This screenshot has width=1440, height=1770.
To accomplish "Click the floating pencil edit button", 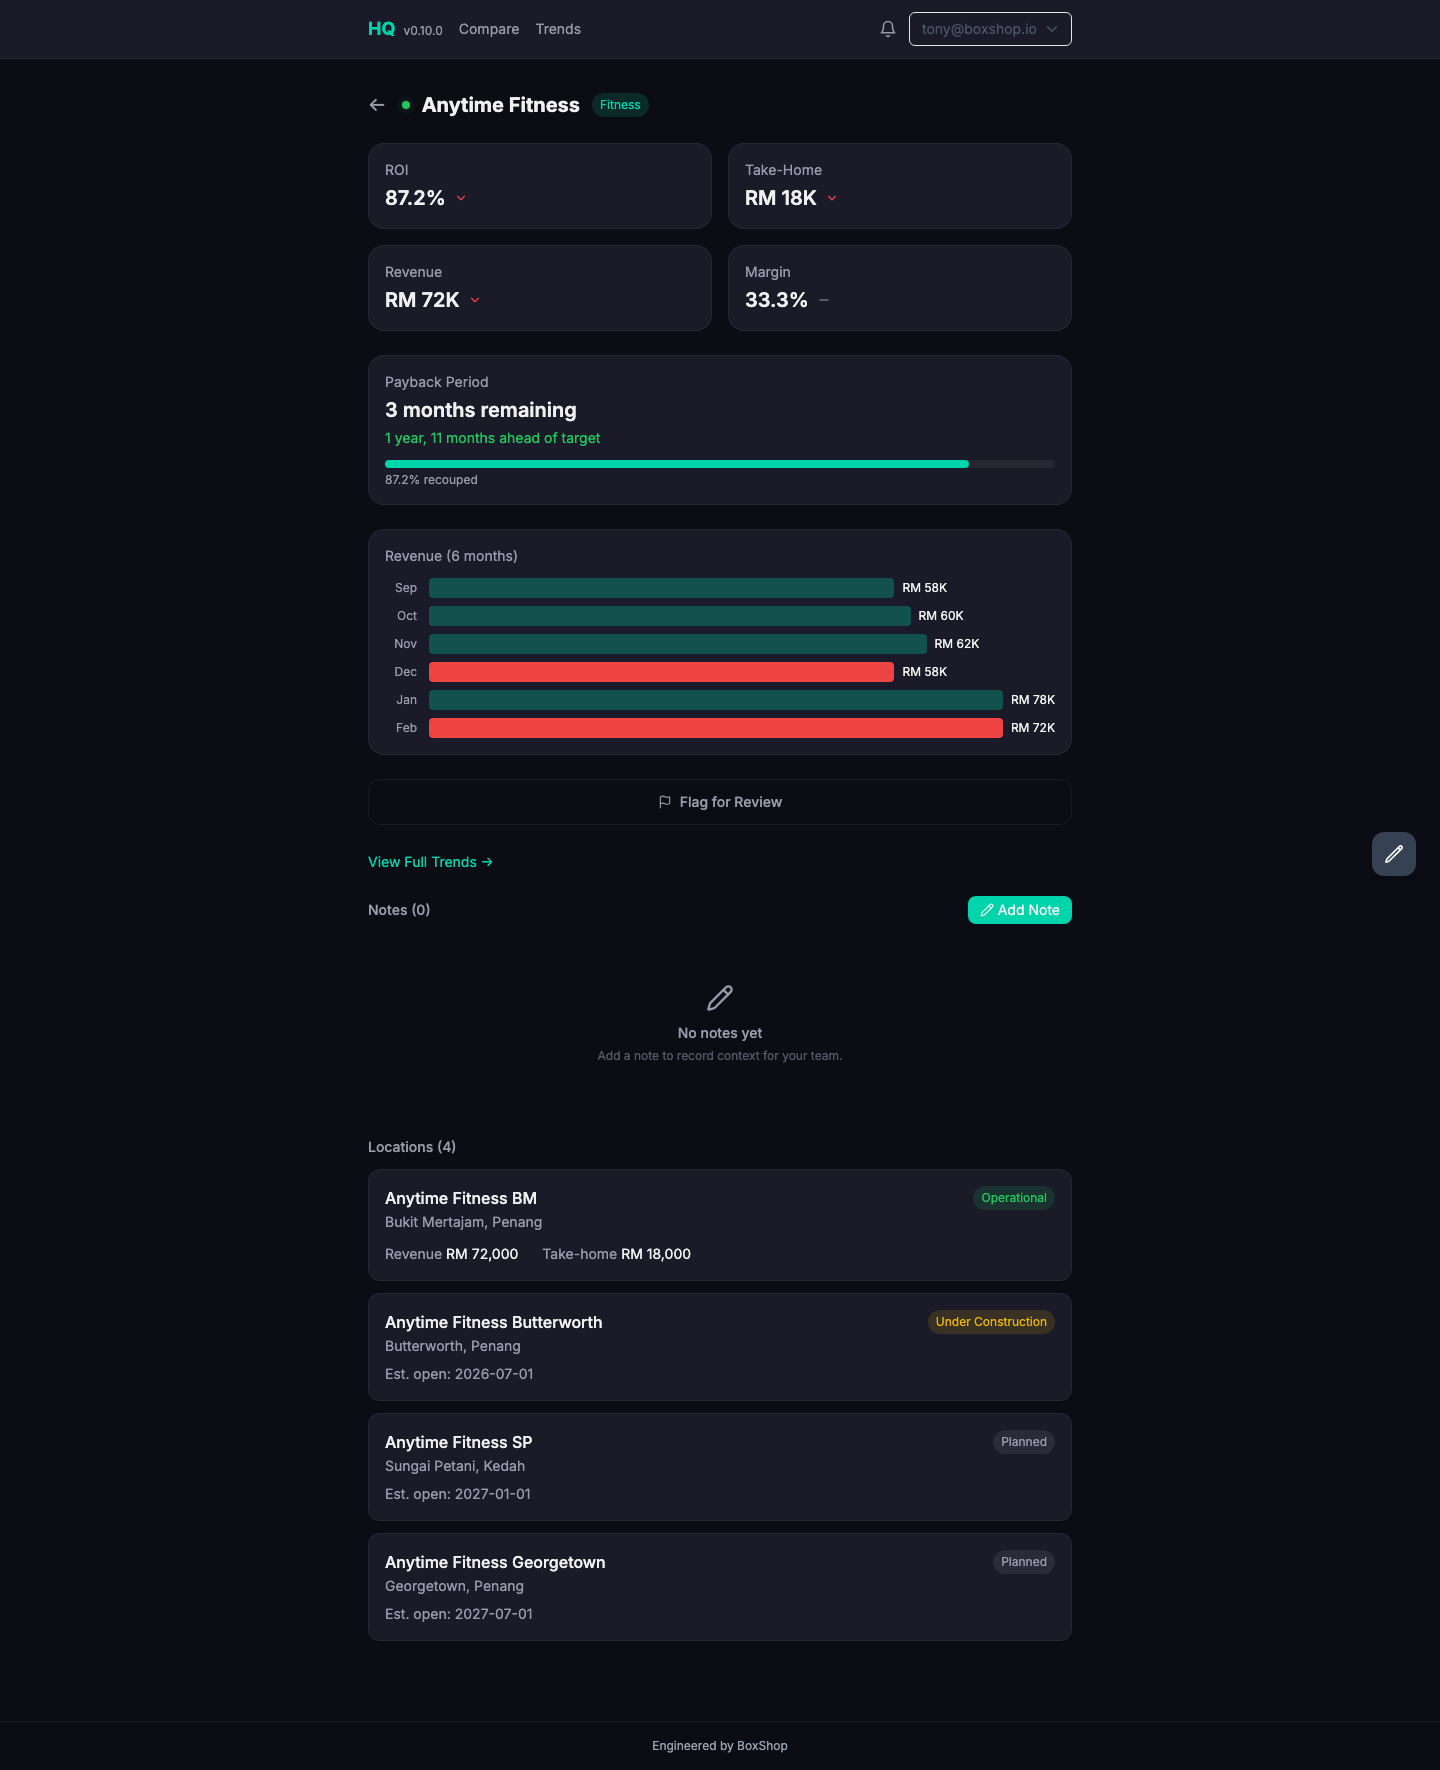I will click(1394, 854).
